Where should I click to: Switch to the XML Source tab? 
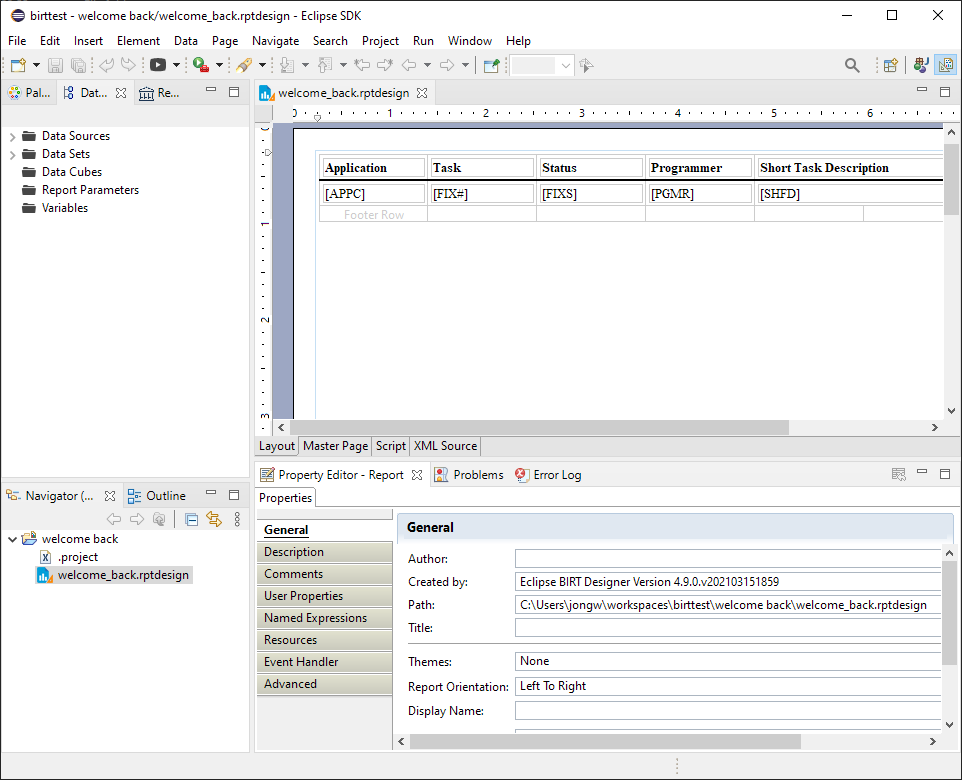(x=445, y=446)
